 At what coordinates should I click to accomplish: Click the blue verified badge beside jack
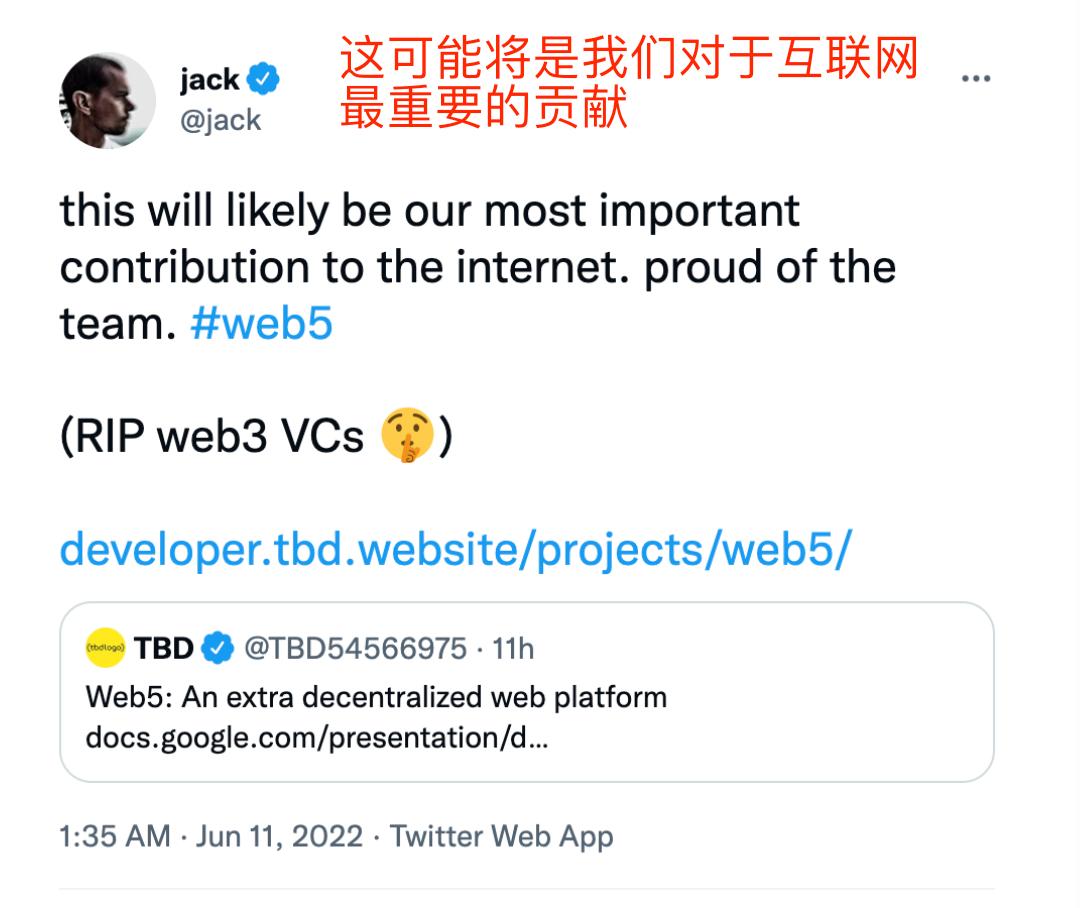point(264,79)
